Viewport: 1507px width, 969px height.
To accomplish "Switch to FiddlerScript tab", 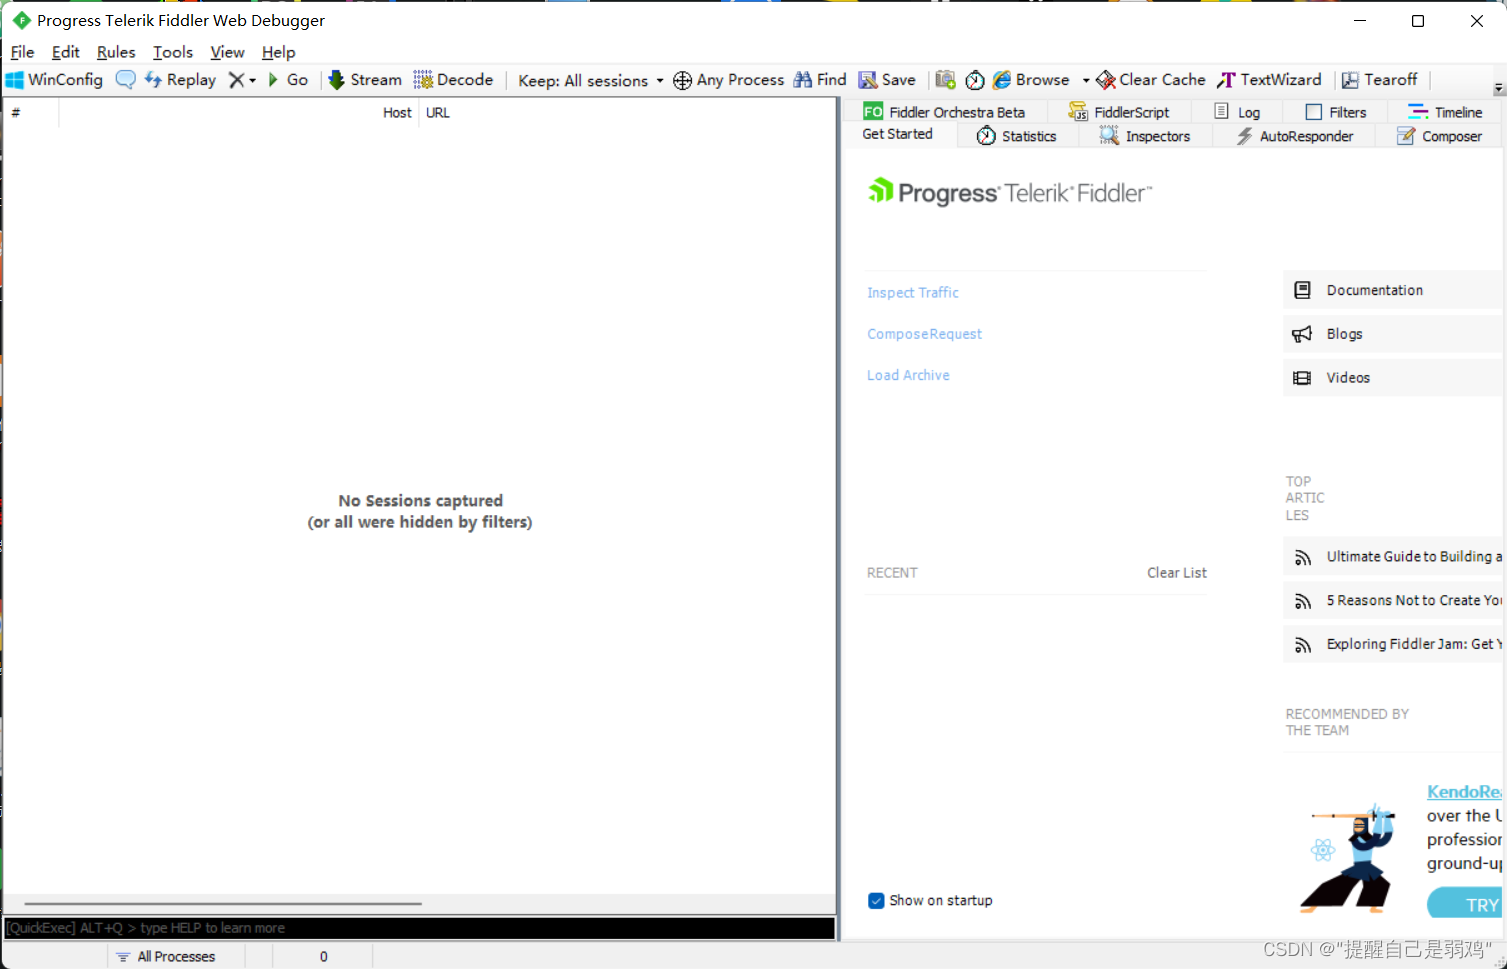I will (x=1118, y=112).
